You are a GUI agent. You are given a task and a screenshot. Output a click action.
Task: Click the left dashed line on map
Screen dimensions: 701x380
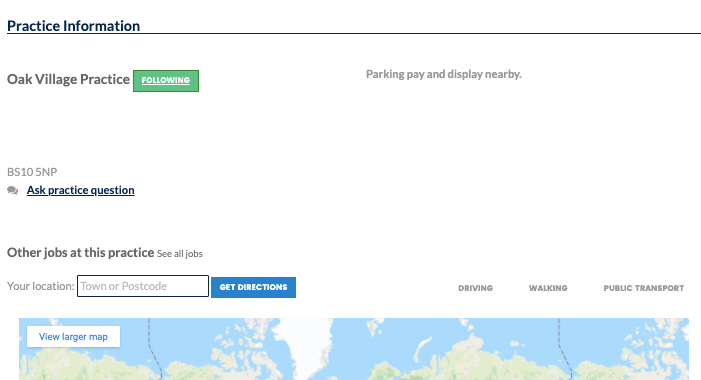tap(154, 349)
